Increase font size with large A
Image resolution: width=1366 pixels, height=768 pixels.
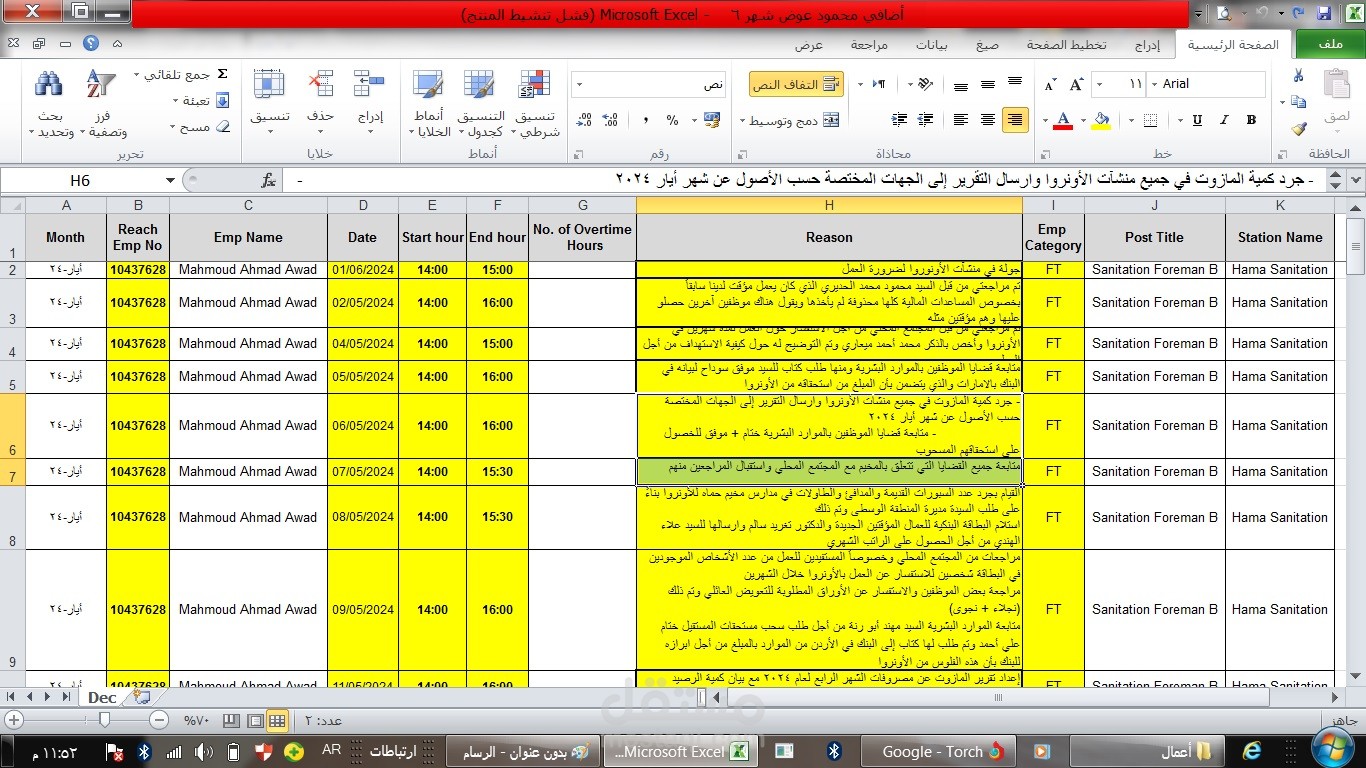1076,84
